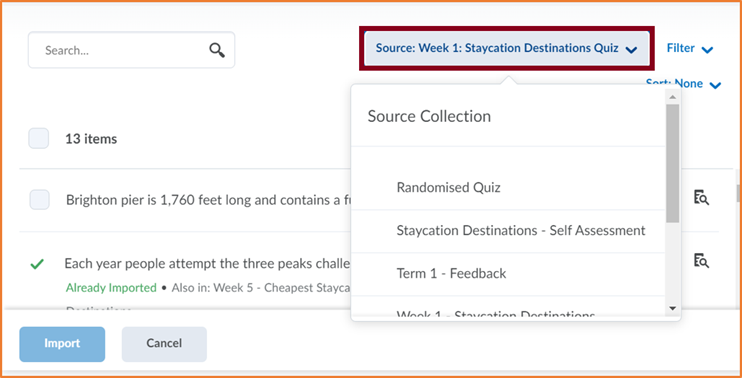Click the search magnifier icon
The width and height of the screenshot is (742, 378).
(217, 50)
